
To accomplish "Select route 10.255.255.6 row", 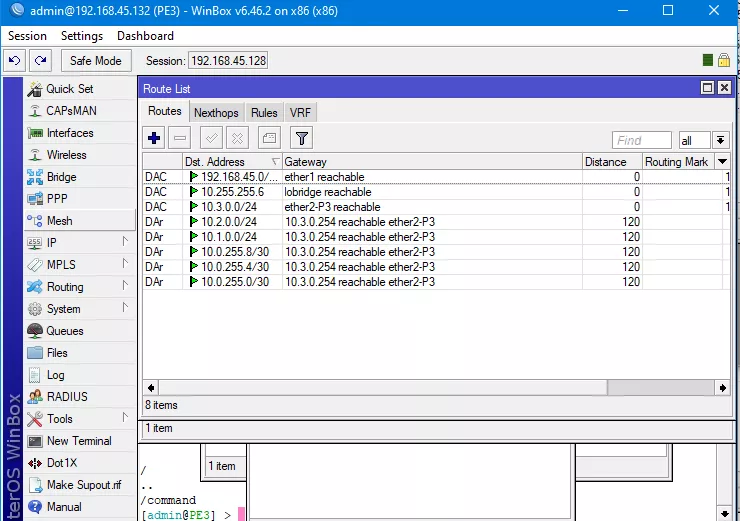I will 437,192.
